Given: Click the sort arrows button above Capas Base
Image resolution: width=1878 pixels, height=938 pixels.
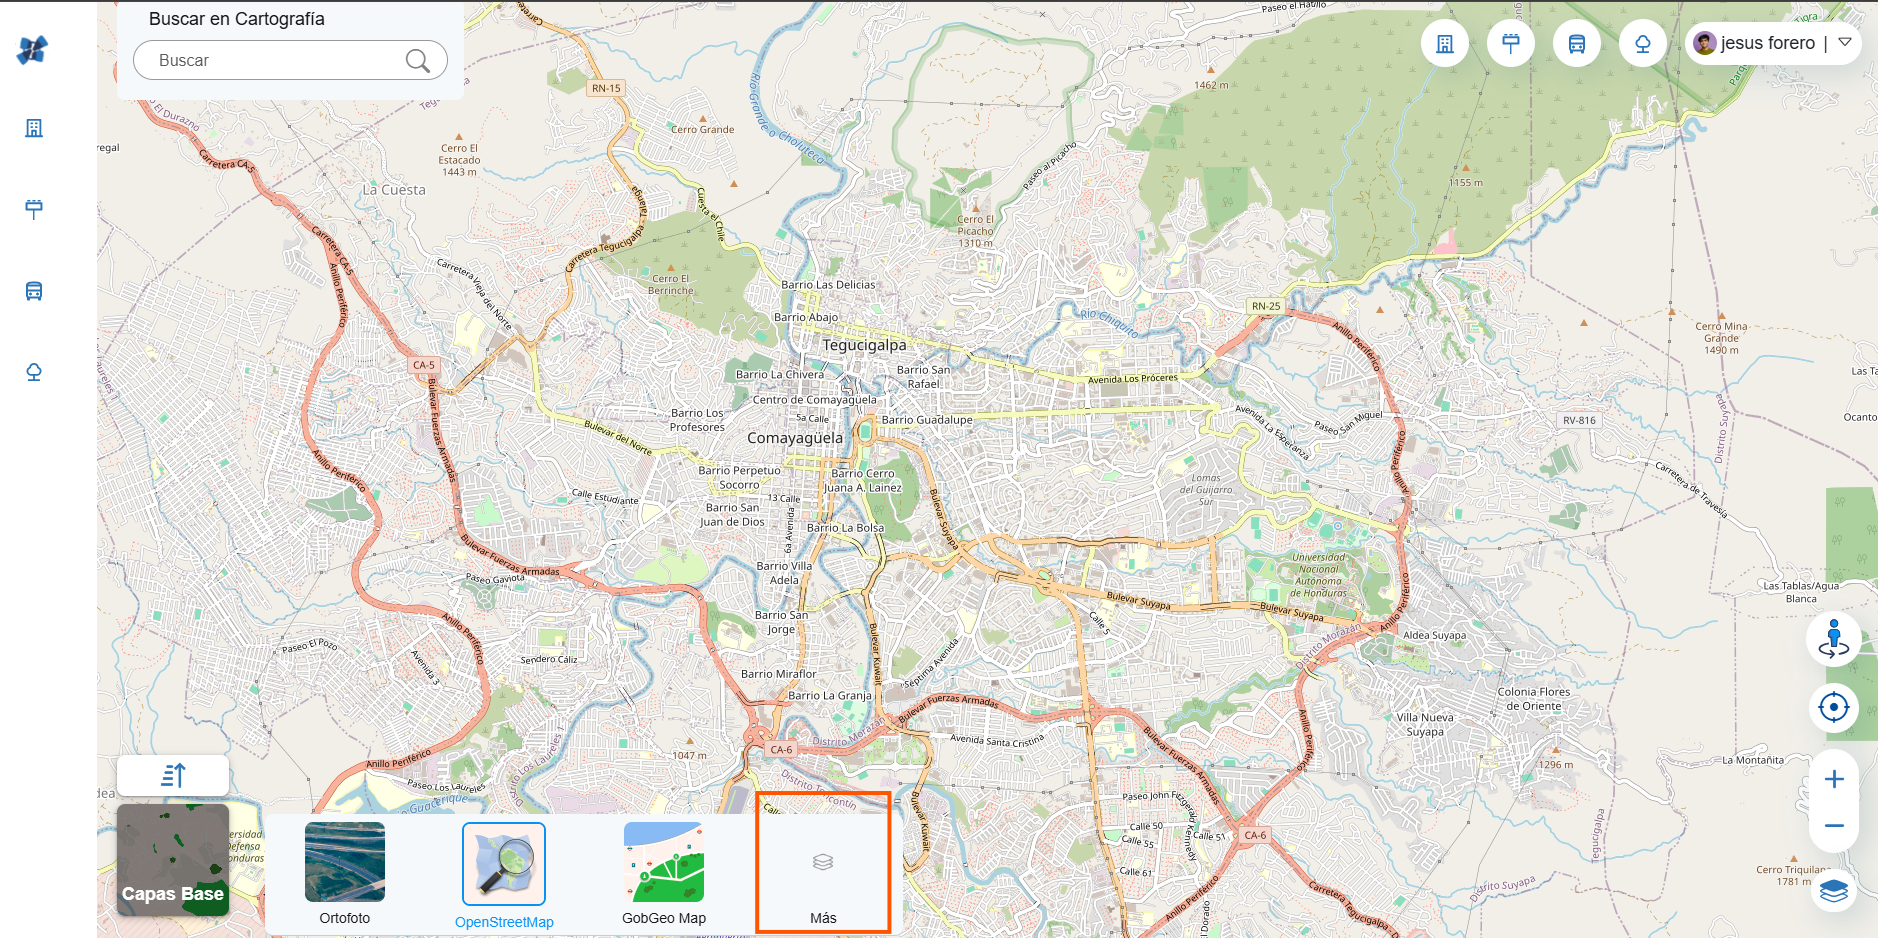Looking at the screenshot, I should tap(172, 775).
